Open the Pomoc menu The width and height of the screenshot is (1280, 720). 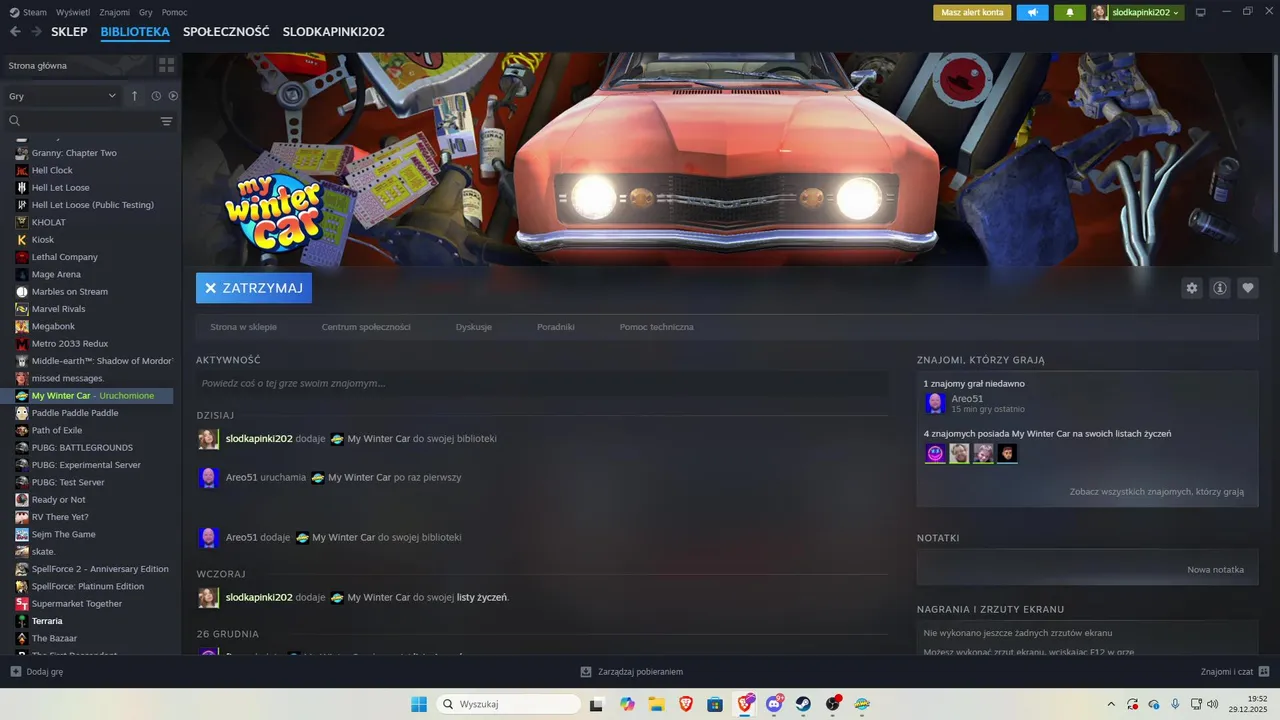coord(174,12)
